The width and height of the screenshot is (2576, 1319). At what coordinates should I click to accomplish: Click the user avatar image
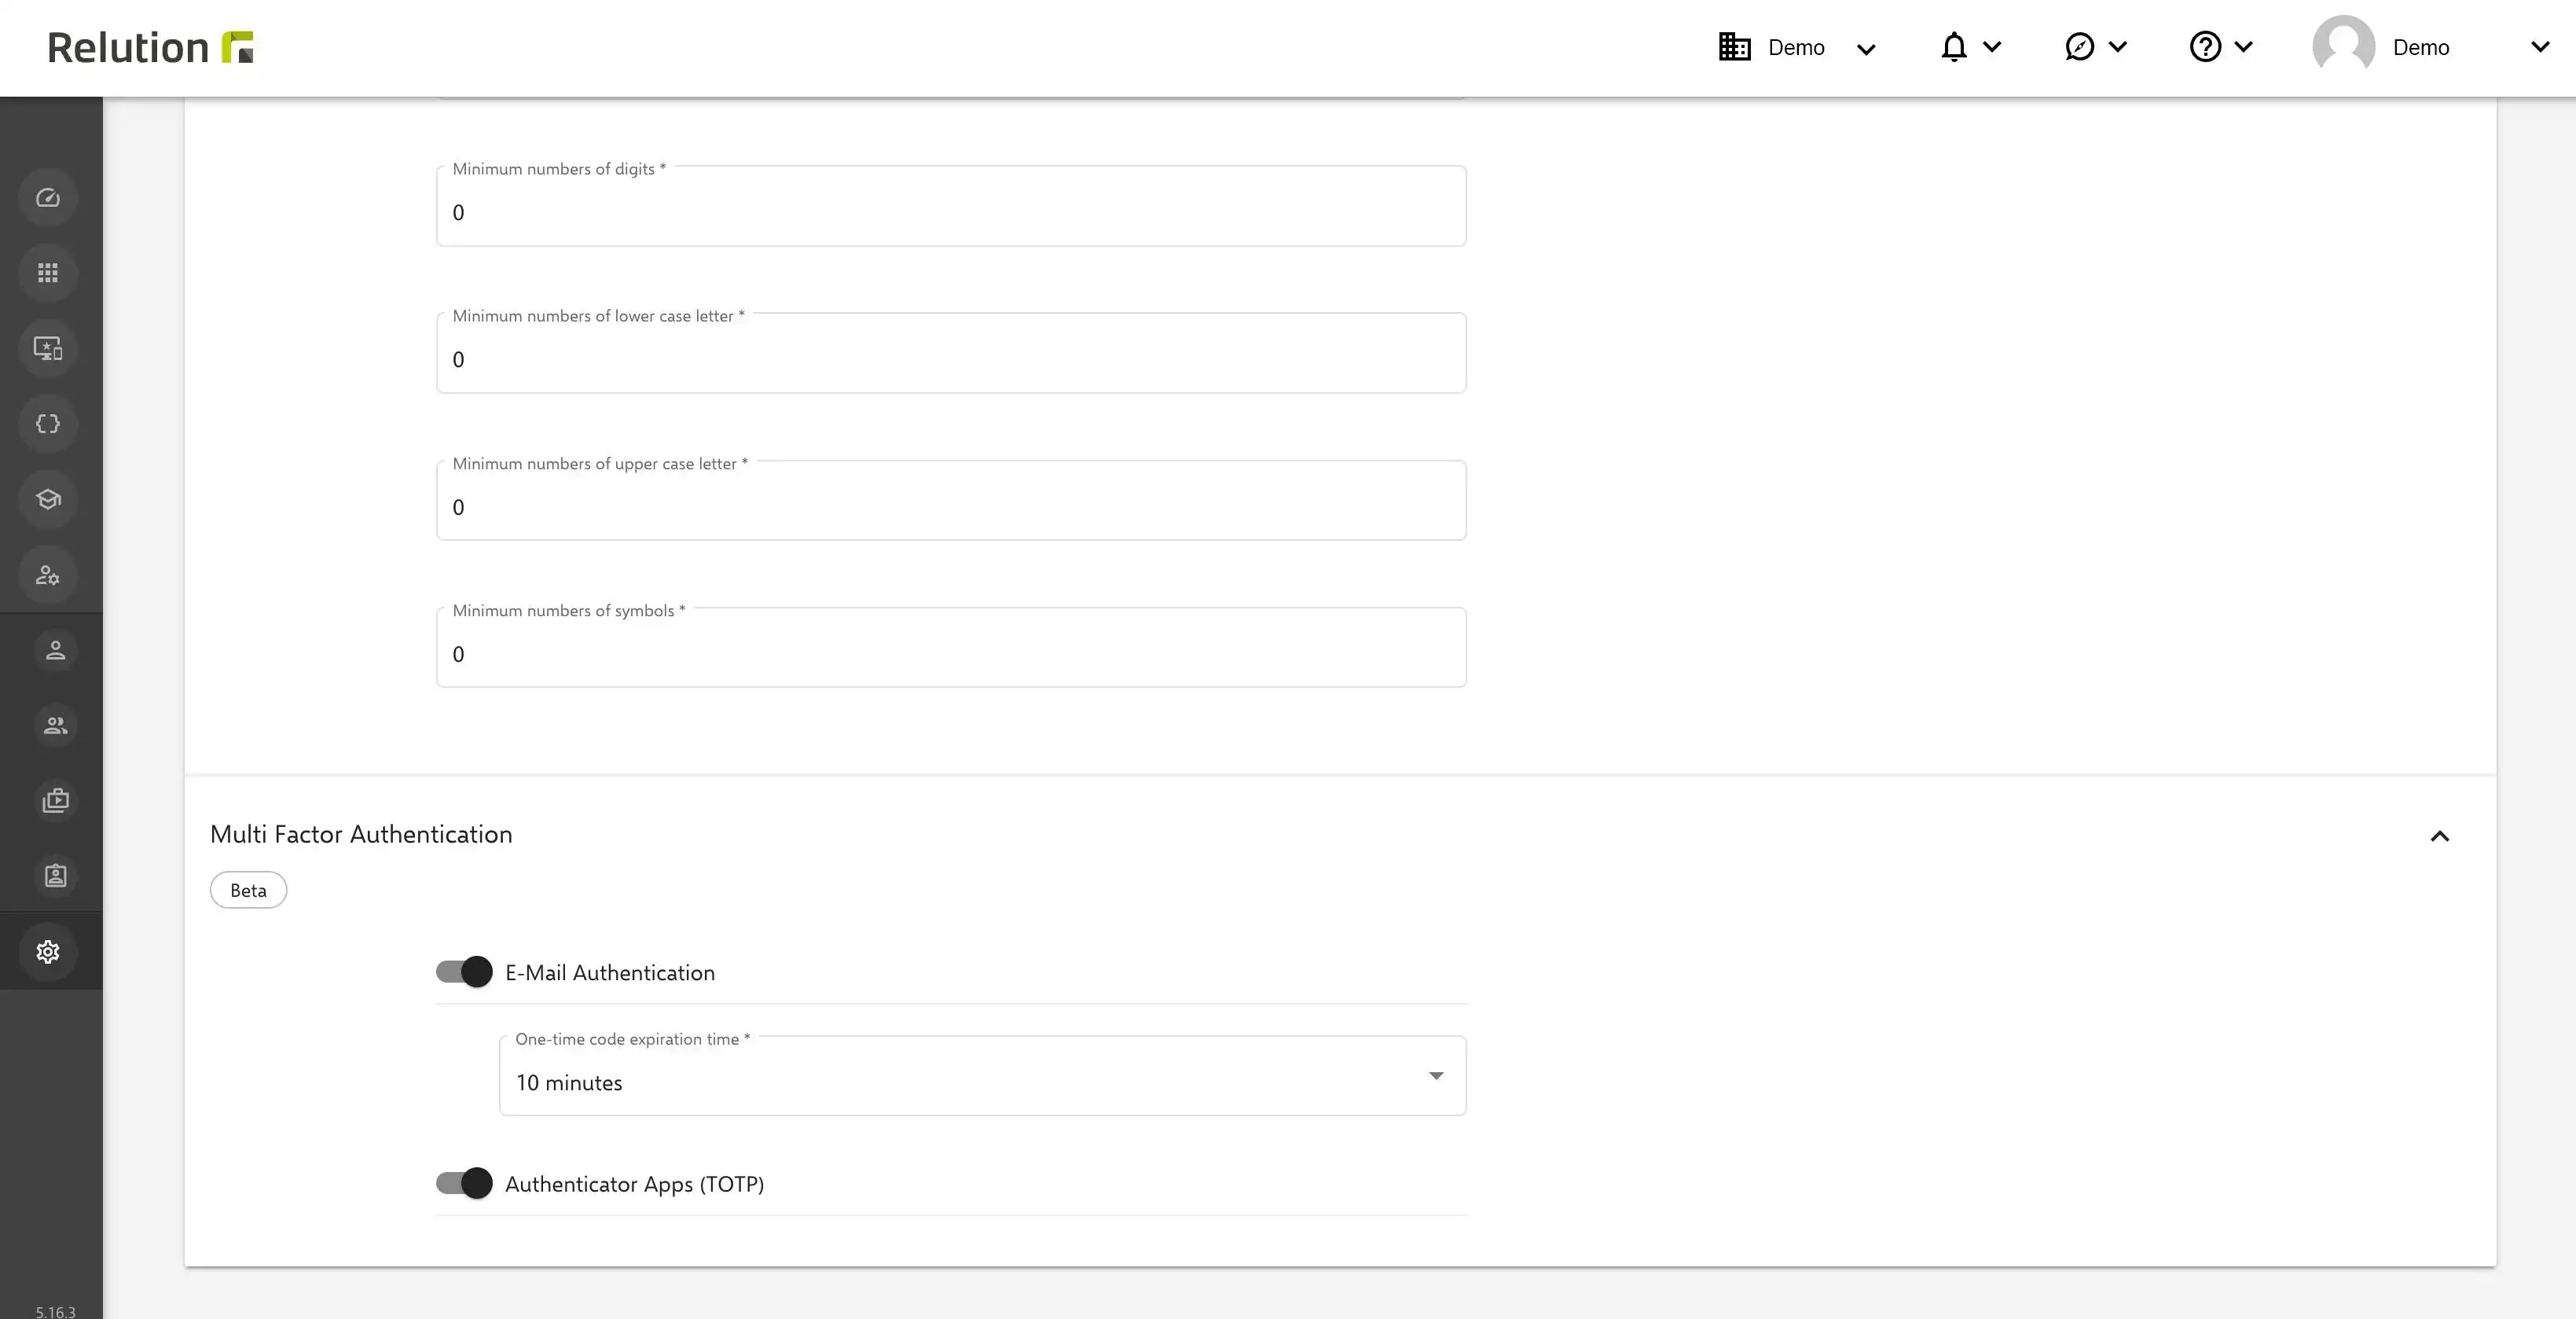[x=2344, y=47]
